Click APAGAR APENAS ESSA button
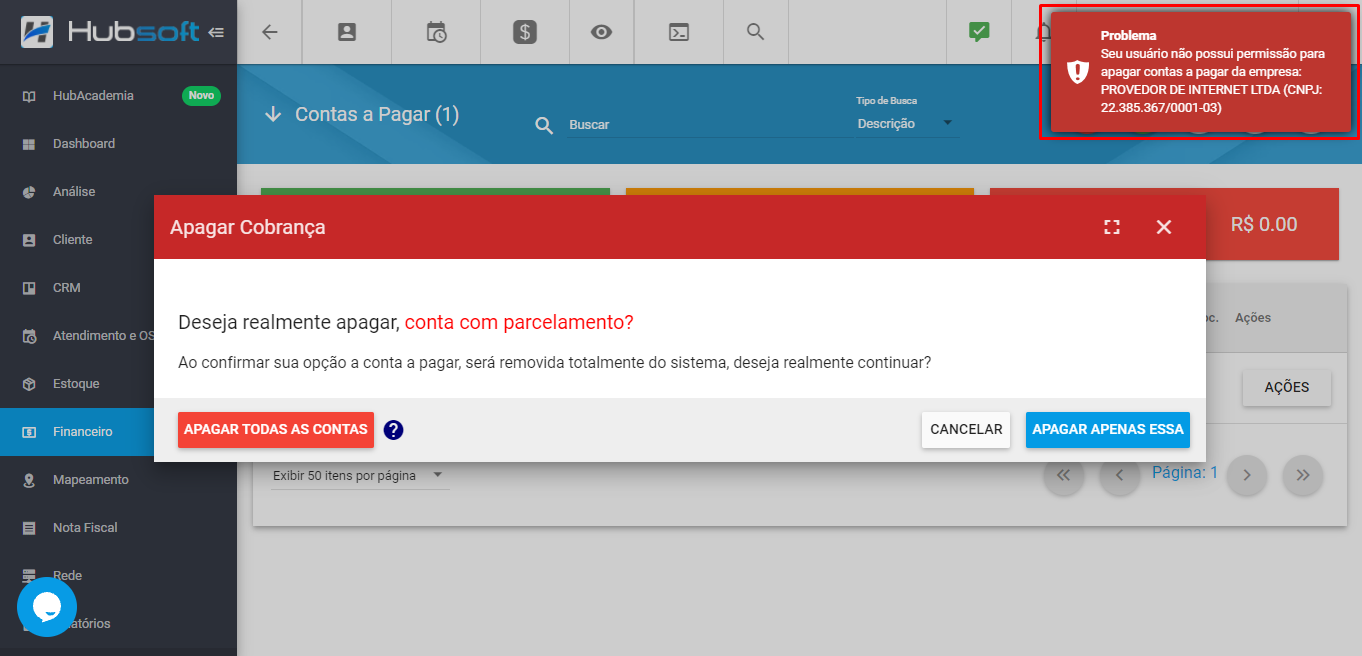 pyautogui.click(x=1108, y=429)
